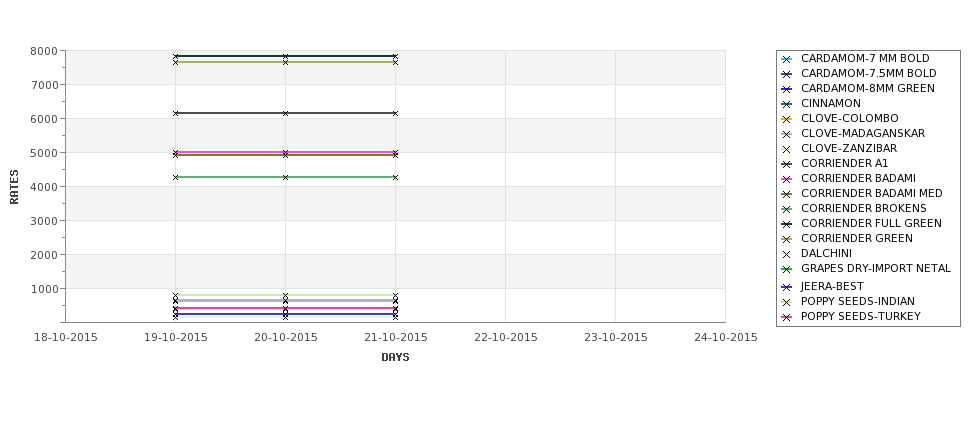The width and height of the screenshot is (975, 429).
Task: Click the 6150 line data point on 21-10-2015
Action: coord(395,113)
